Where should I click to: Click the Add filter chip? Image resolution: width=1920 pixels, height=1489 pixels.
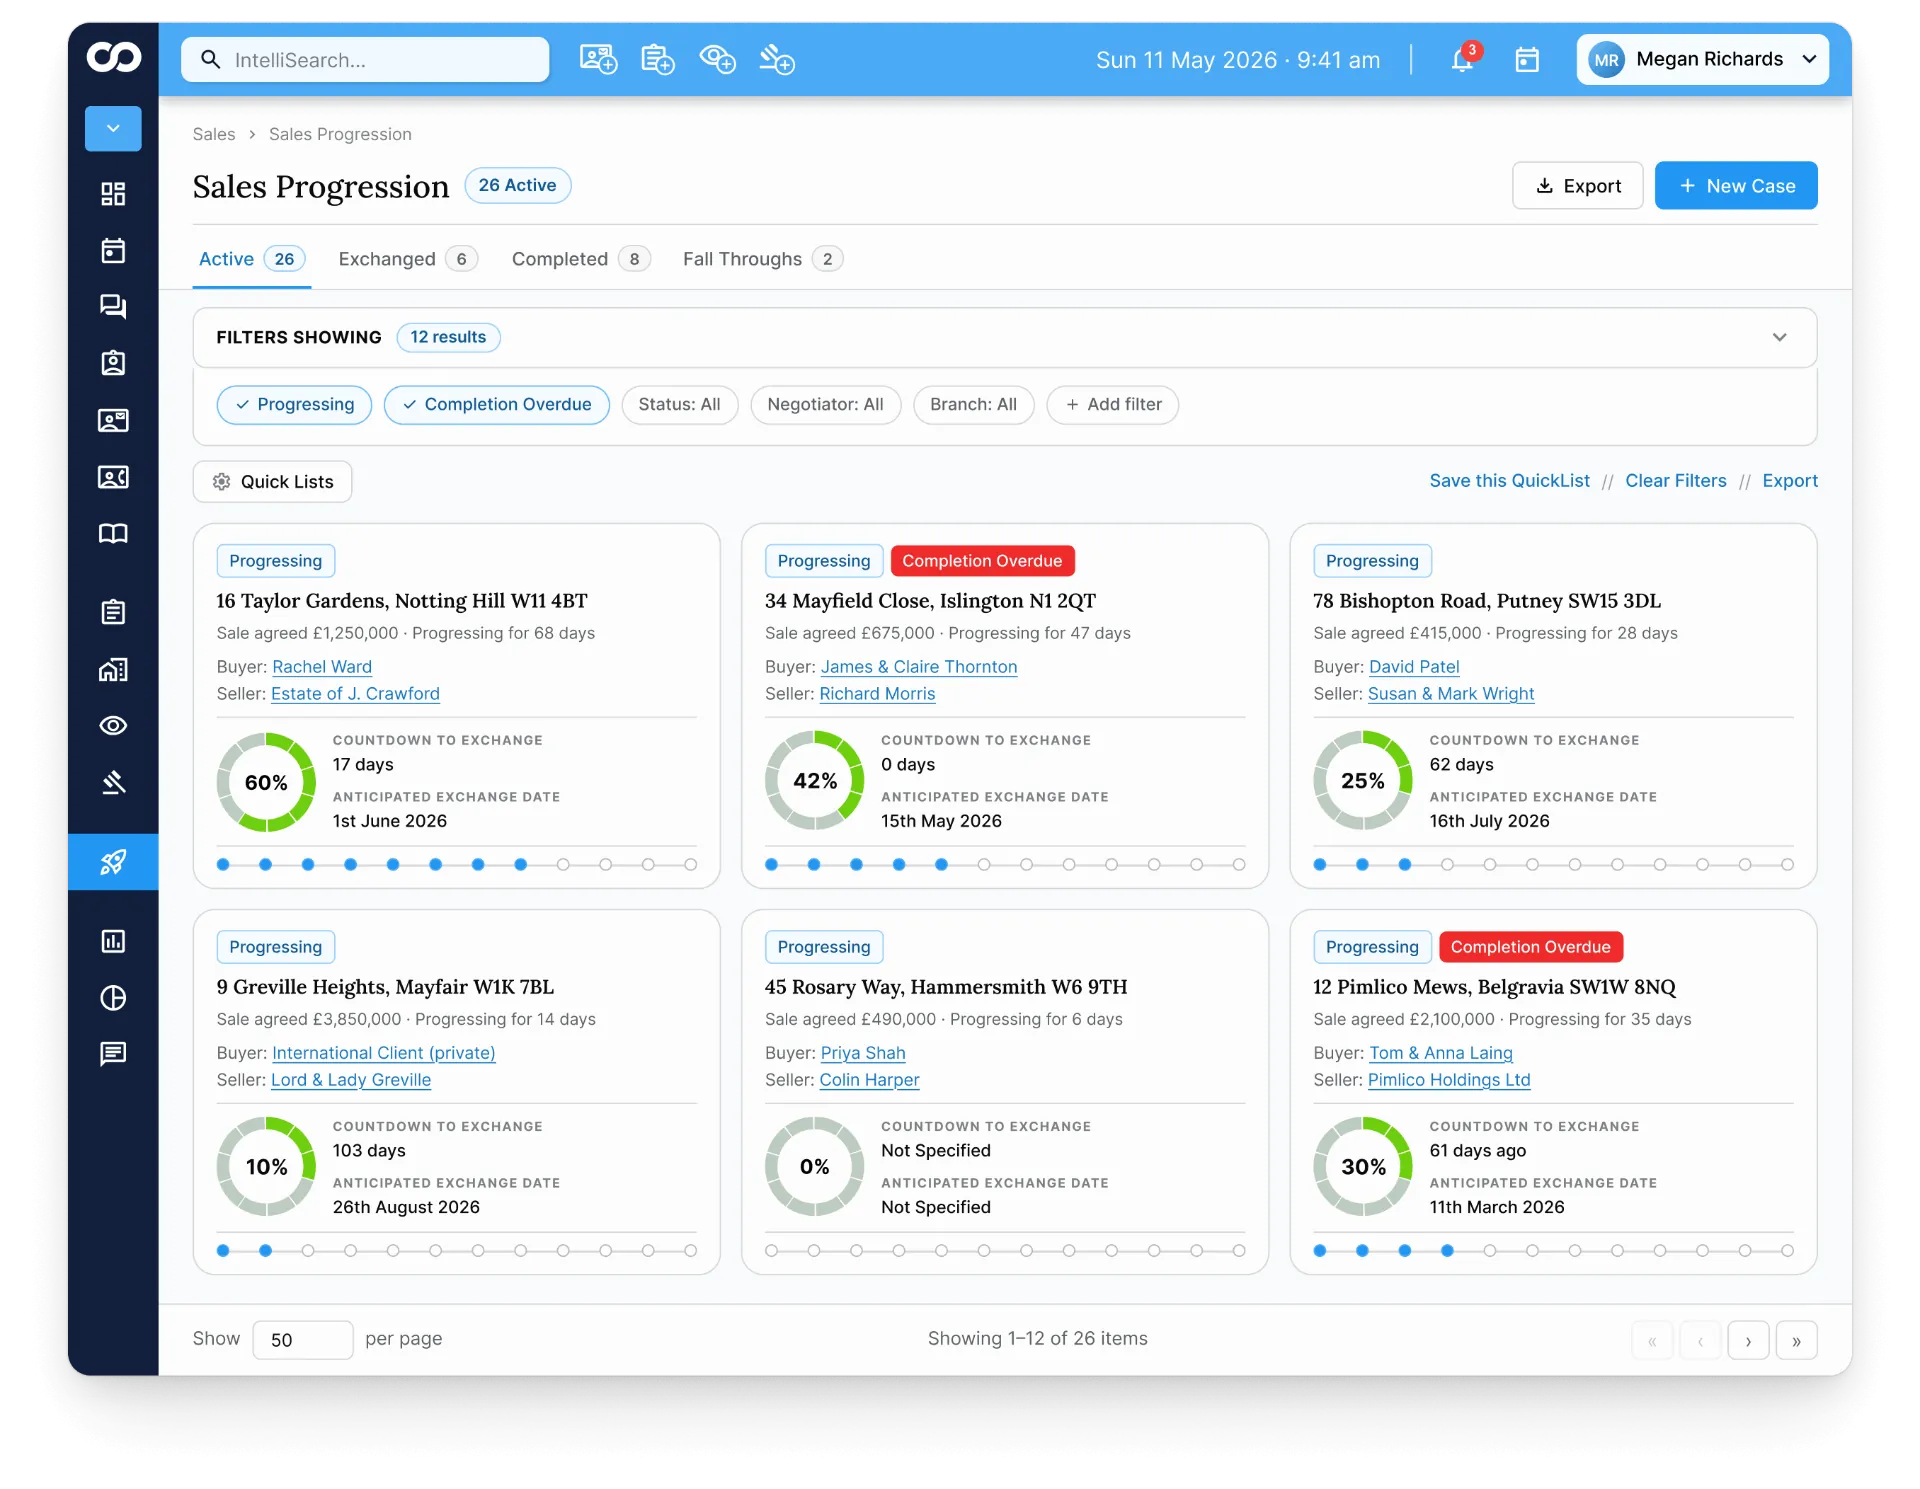click(1113, 405)
